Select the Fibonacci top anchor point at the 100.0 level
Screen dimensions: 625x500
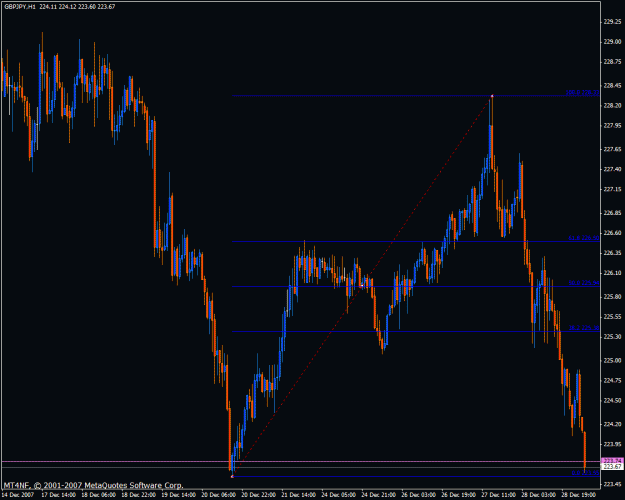pos(492,96)
